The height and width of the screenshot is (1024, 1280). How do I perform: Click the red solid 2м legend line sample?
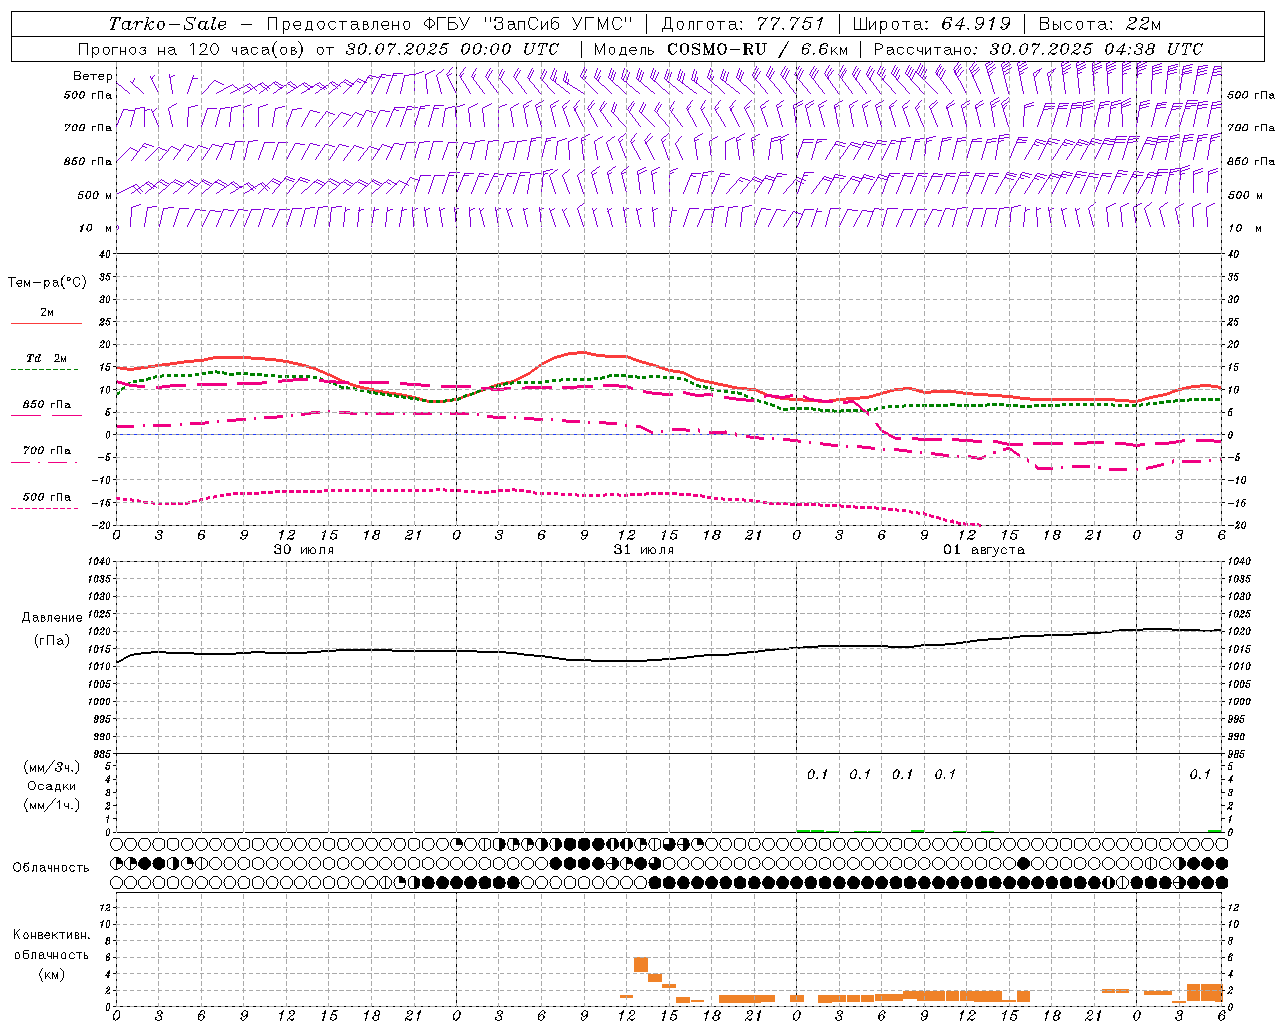pyautogui.click(x=46, y=324)
